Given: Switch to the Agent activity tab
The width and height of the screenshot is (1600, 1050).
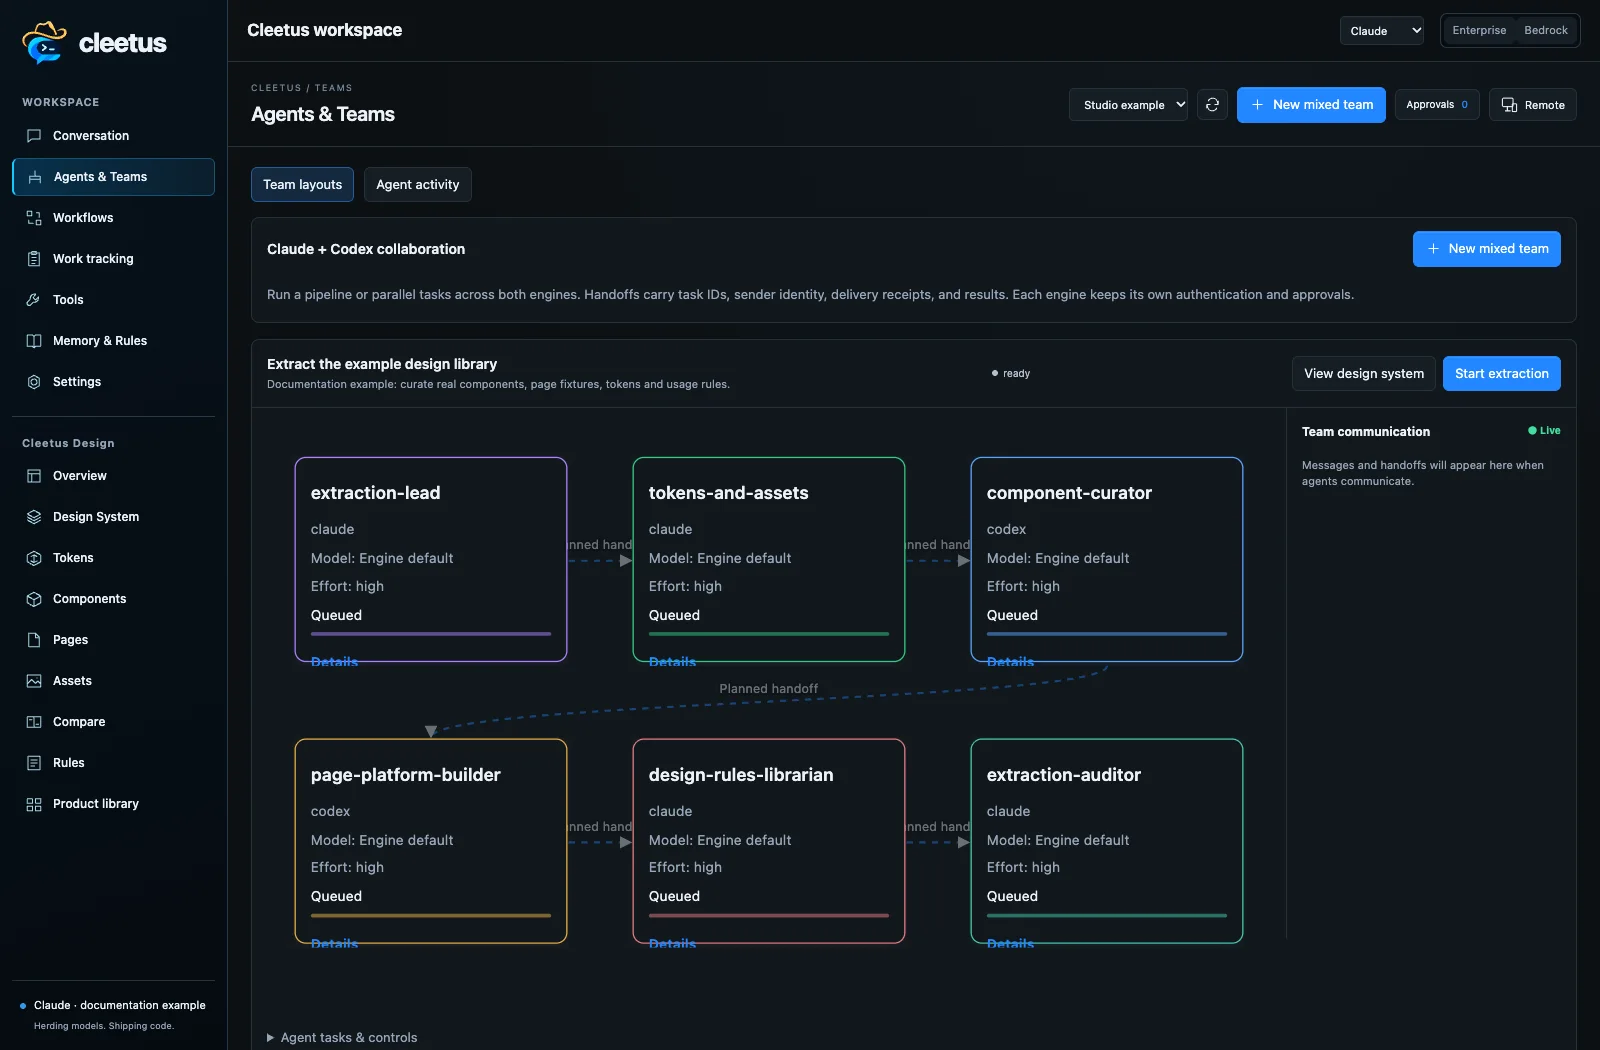Looking at the screenshot, I should (418, 185).
